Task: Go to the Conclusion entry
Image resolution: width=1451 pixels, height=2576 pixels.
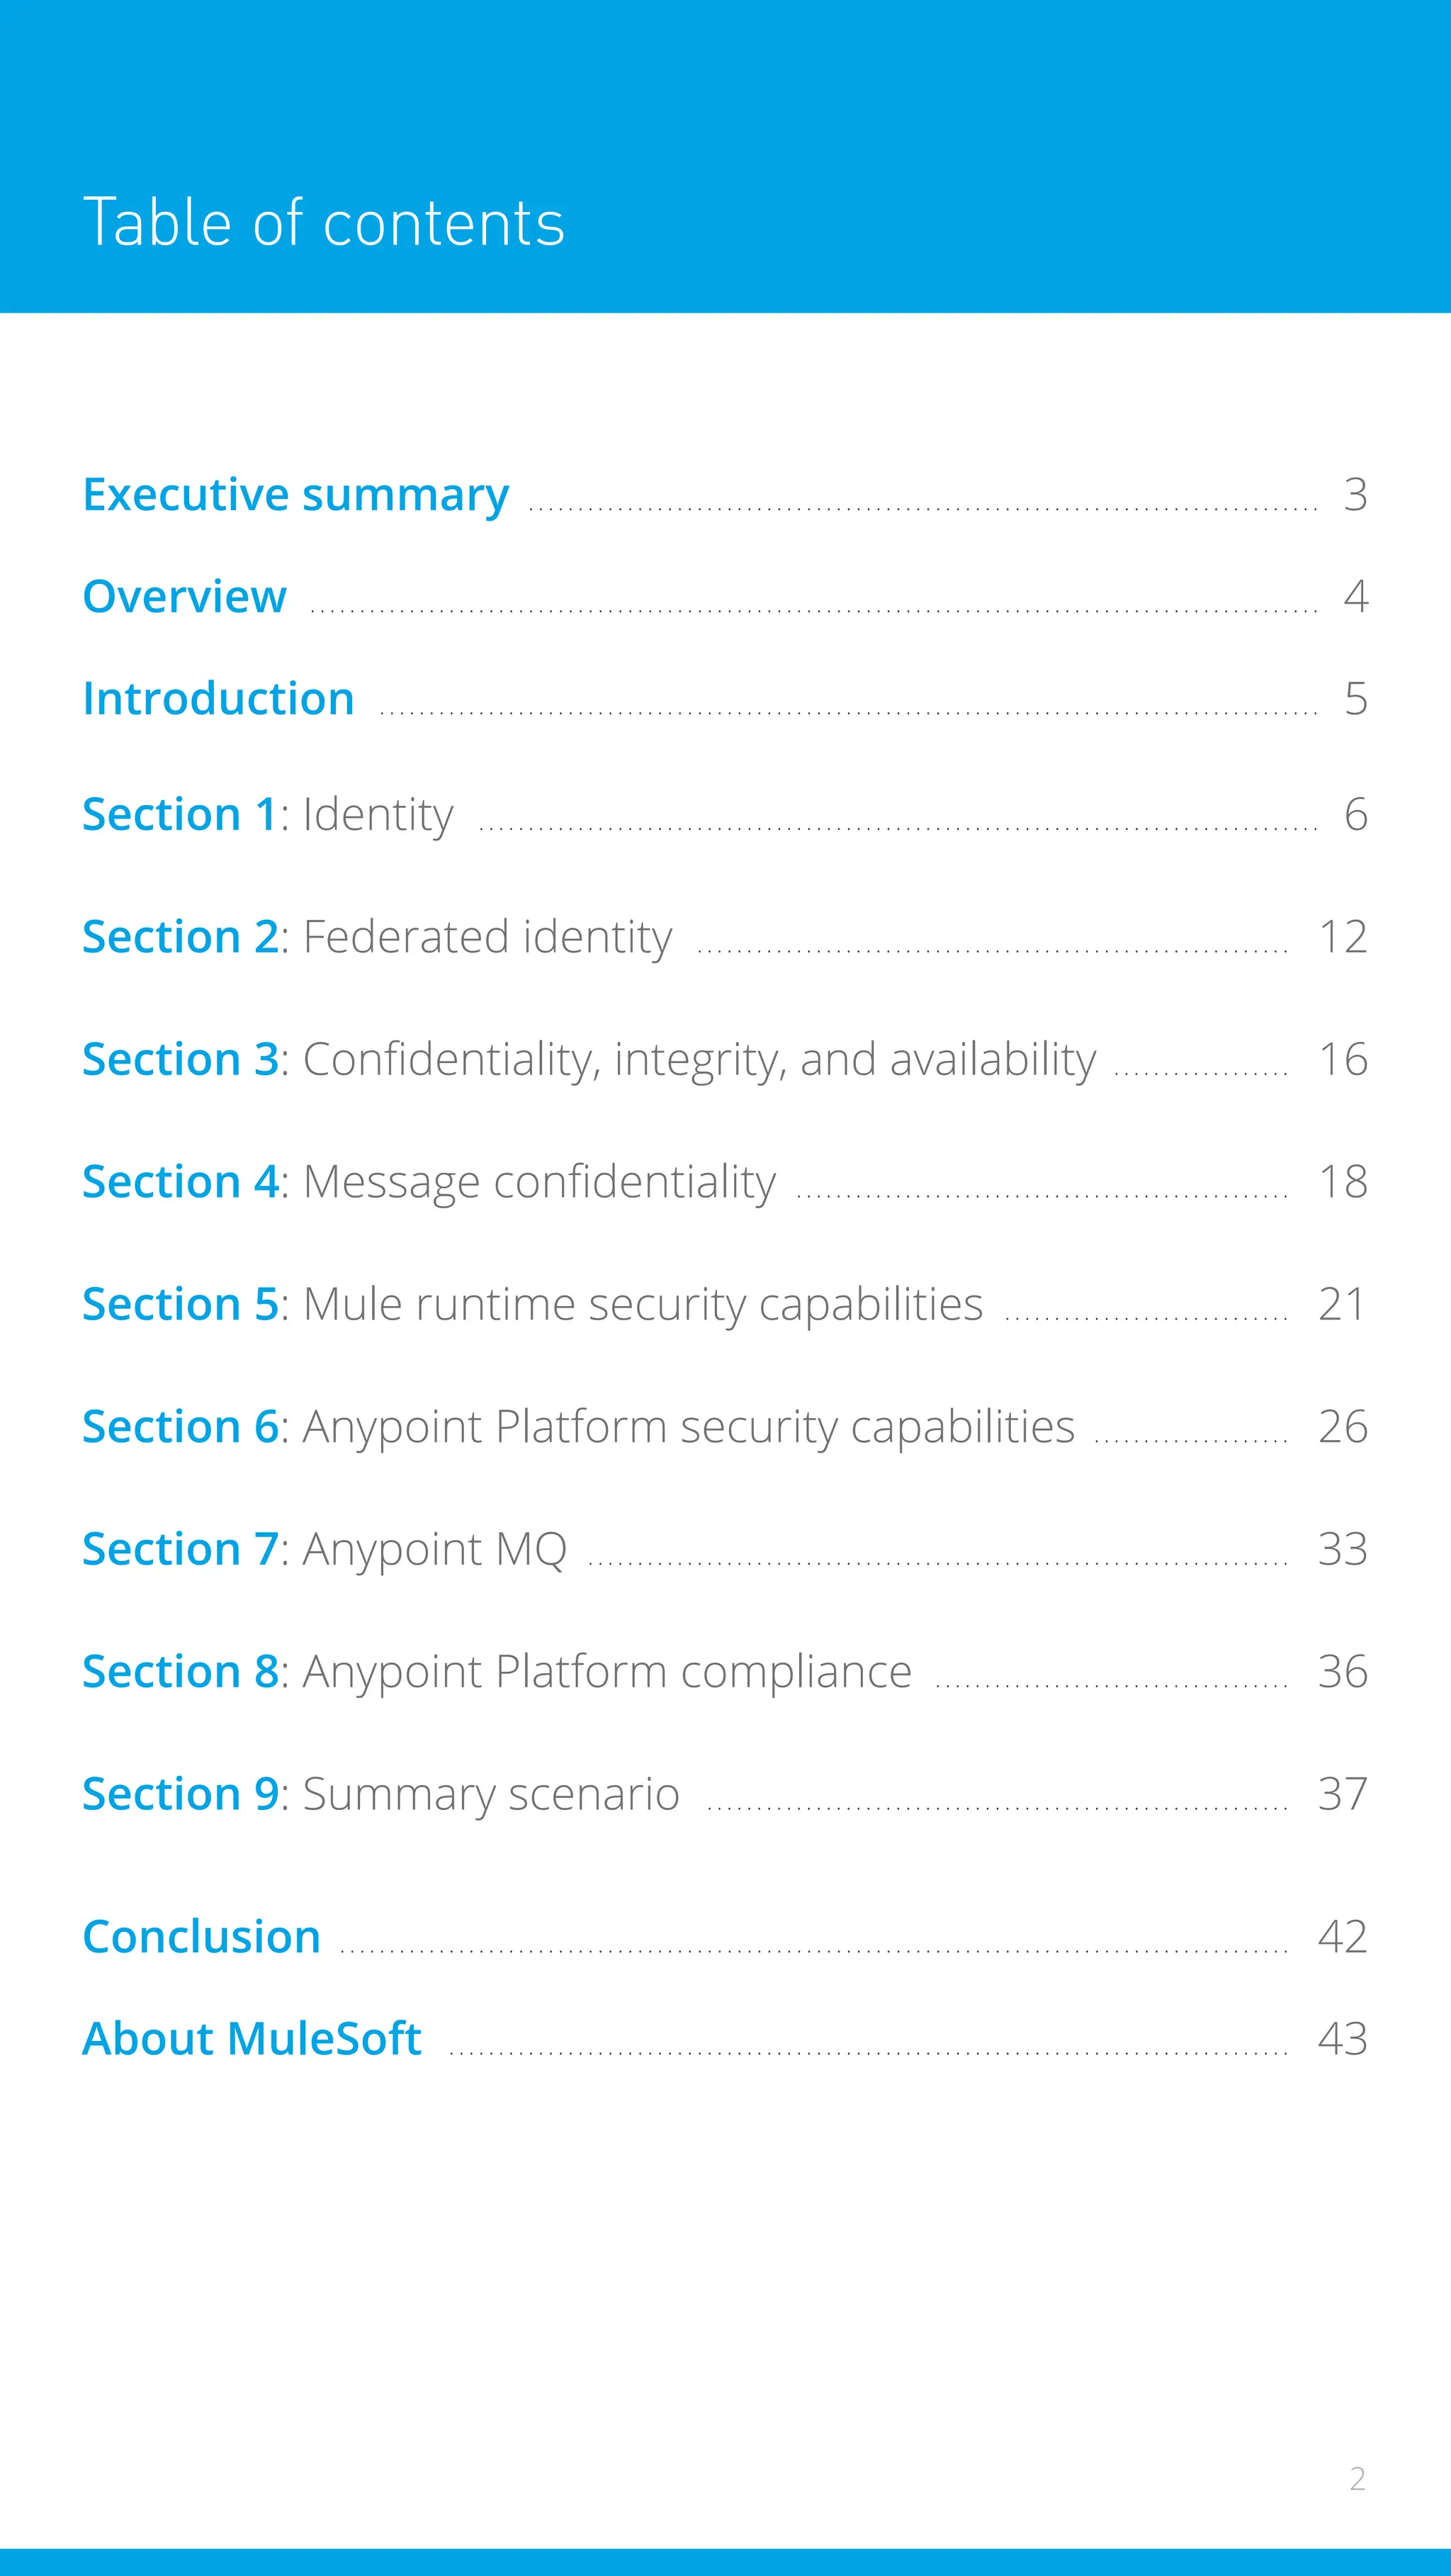Action: [202, 1937]
